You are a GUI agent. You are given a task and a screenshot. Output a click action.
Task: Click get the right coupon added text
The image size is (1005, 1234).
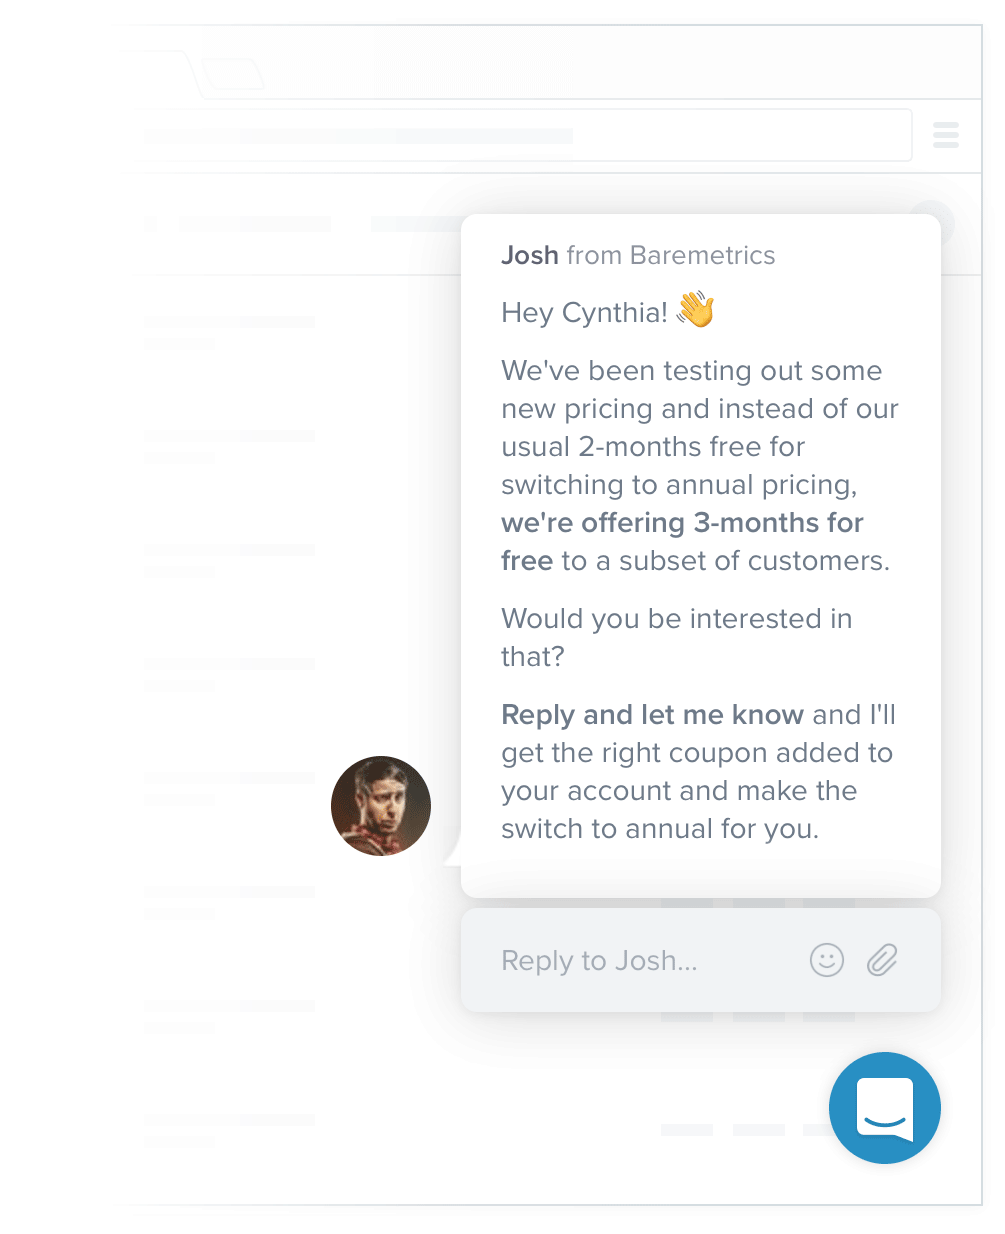pyautogui.click(x=697, y=752)
